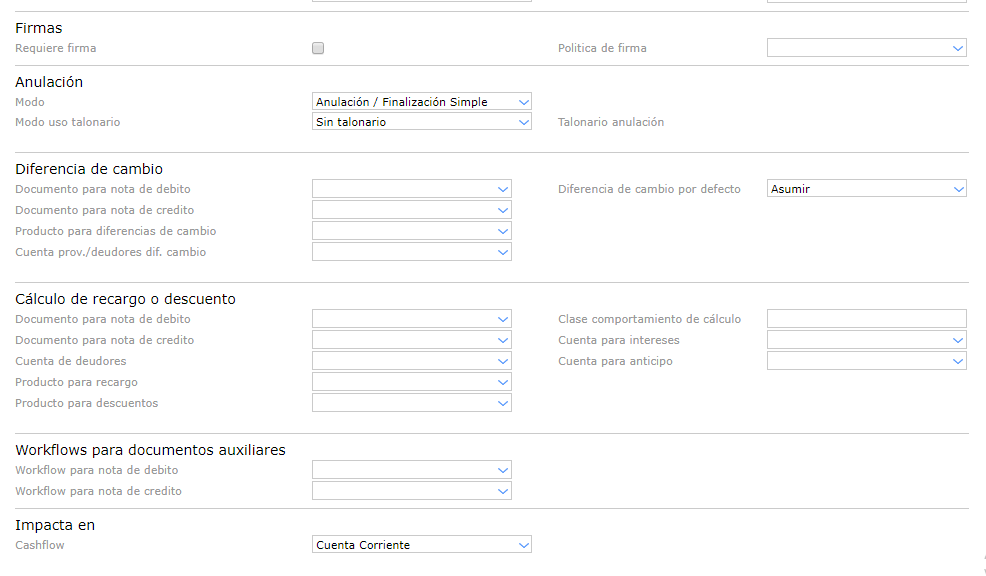Open Diferencia de cambio nota de debito dropdown
986x576 pixels.
pos(411,189)
